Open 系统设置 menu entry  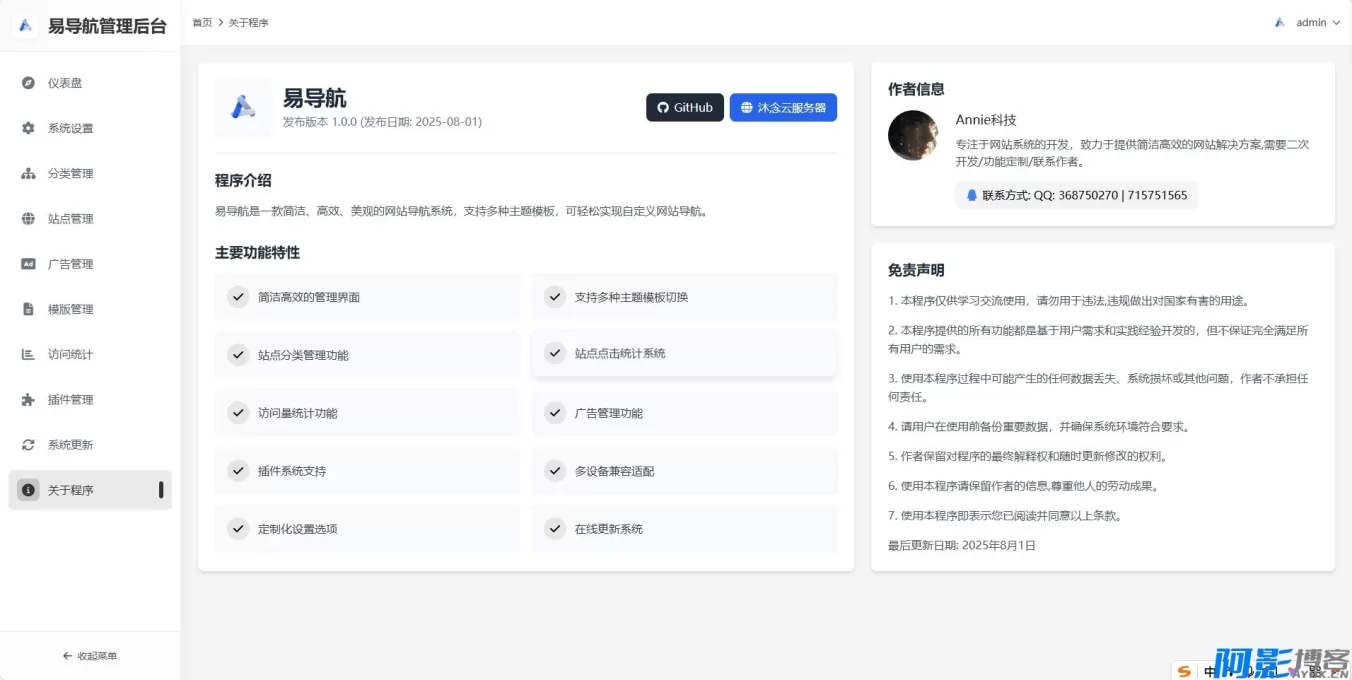pyautogui.click(x=71, y=128)
